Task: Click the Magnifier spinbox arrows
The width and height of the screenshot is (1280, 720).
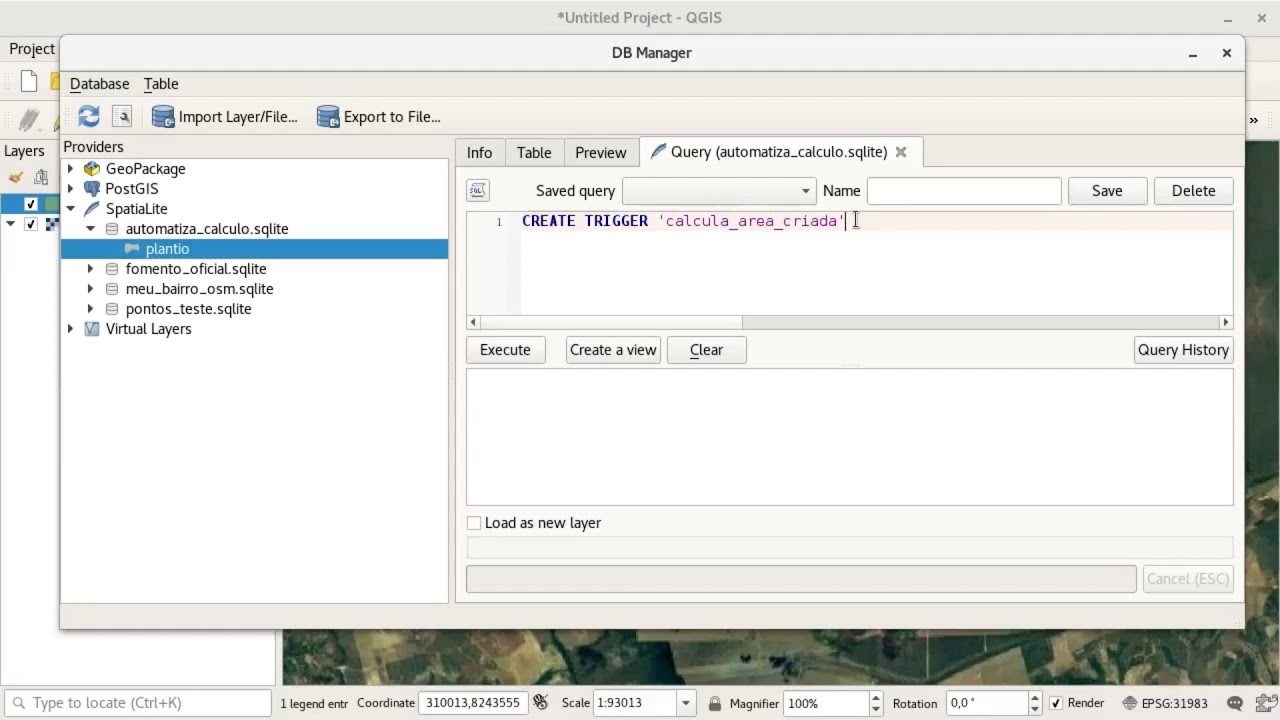Action: [x=875, y=703]
